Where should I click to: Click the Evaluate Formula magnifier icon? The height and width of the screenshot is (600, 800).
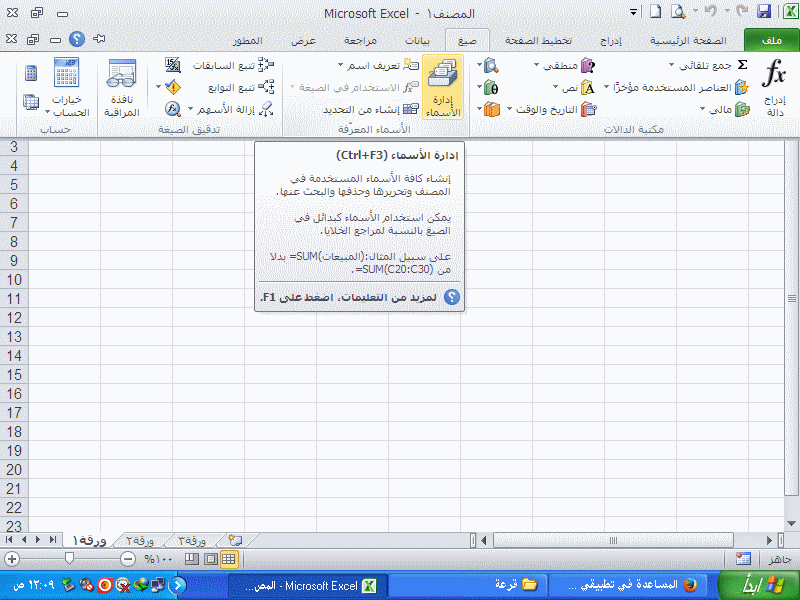(173, 109)
